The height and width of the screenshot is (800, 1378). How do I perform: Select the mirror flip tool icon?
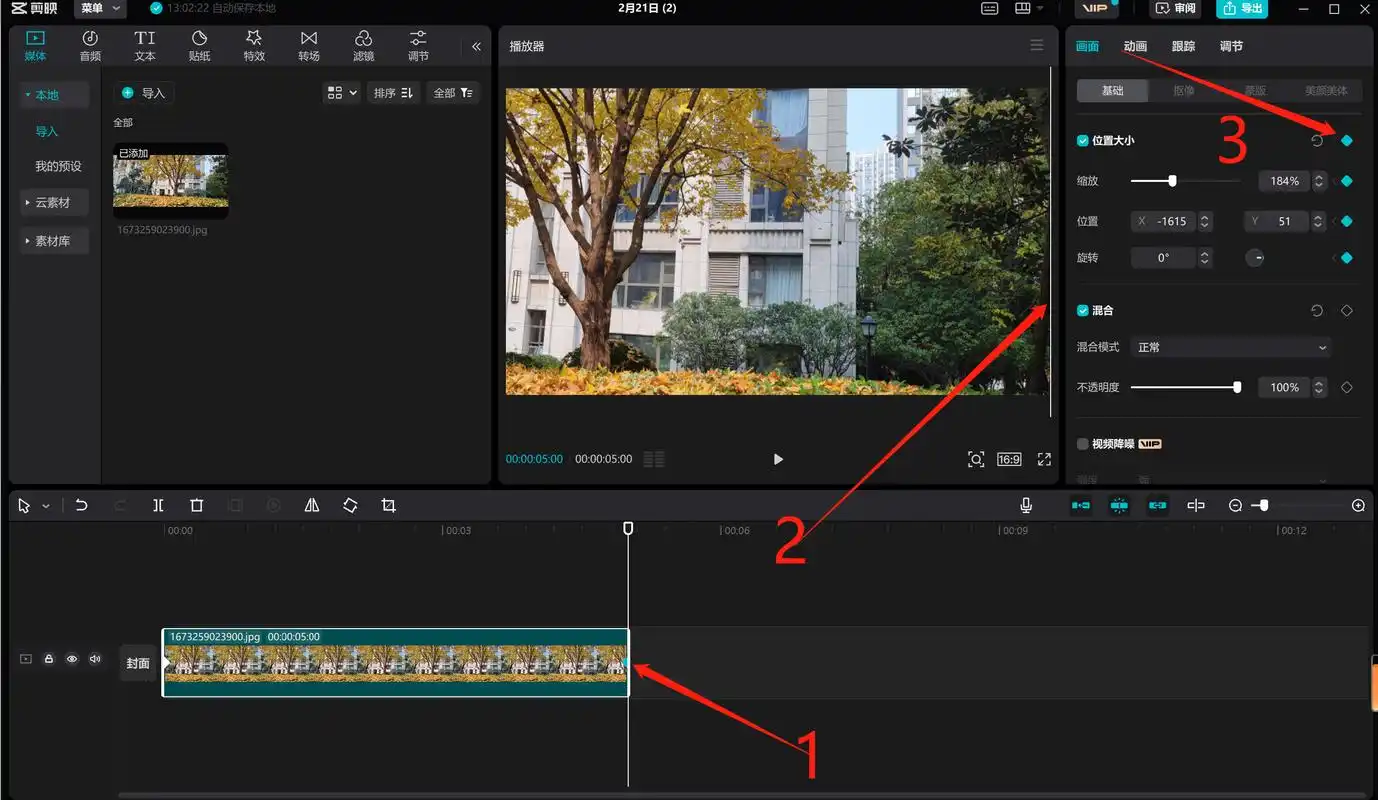tap(312, 506)
